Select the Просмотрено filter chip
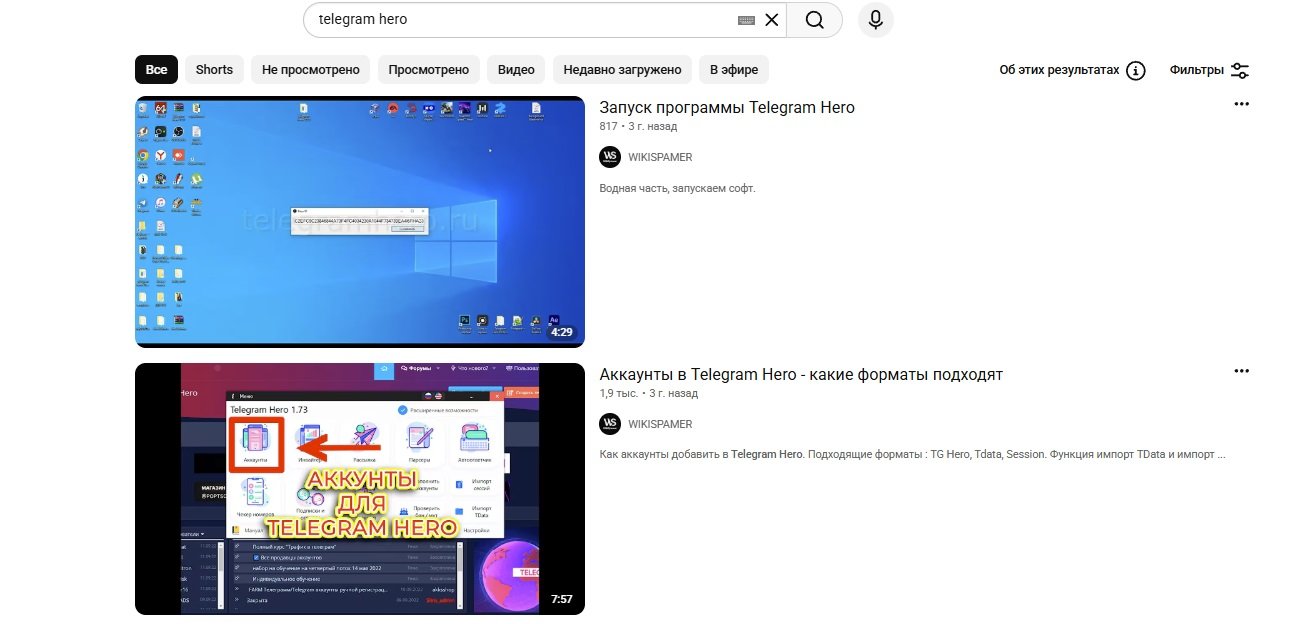The width and height of the screenshot is (1304, 624). point(429,70)
